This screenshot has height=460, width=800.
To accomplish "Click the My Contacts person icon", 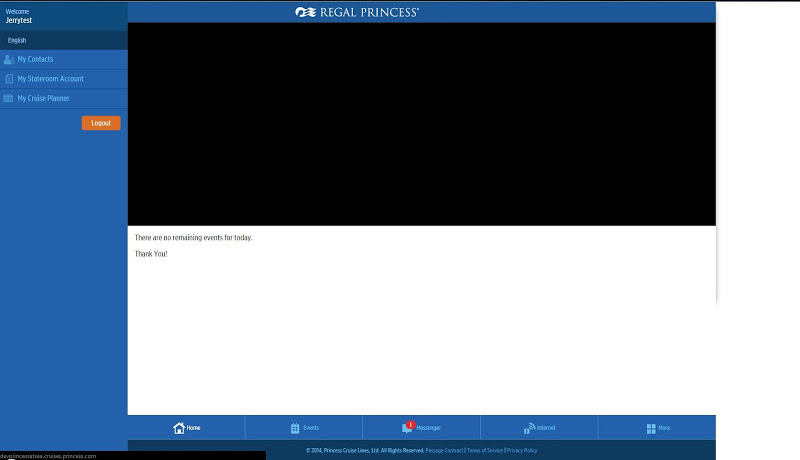I will [x=8, y=59].
